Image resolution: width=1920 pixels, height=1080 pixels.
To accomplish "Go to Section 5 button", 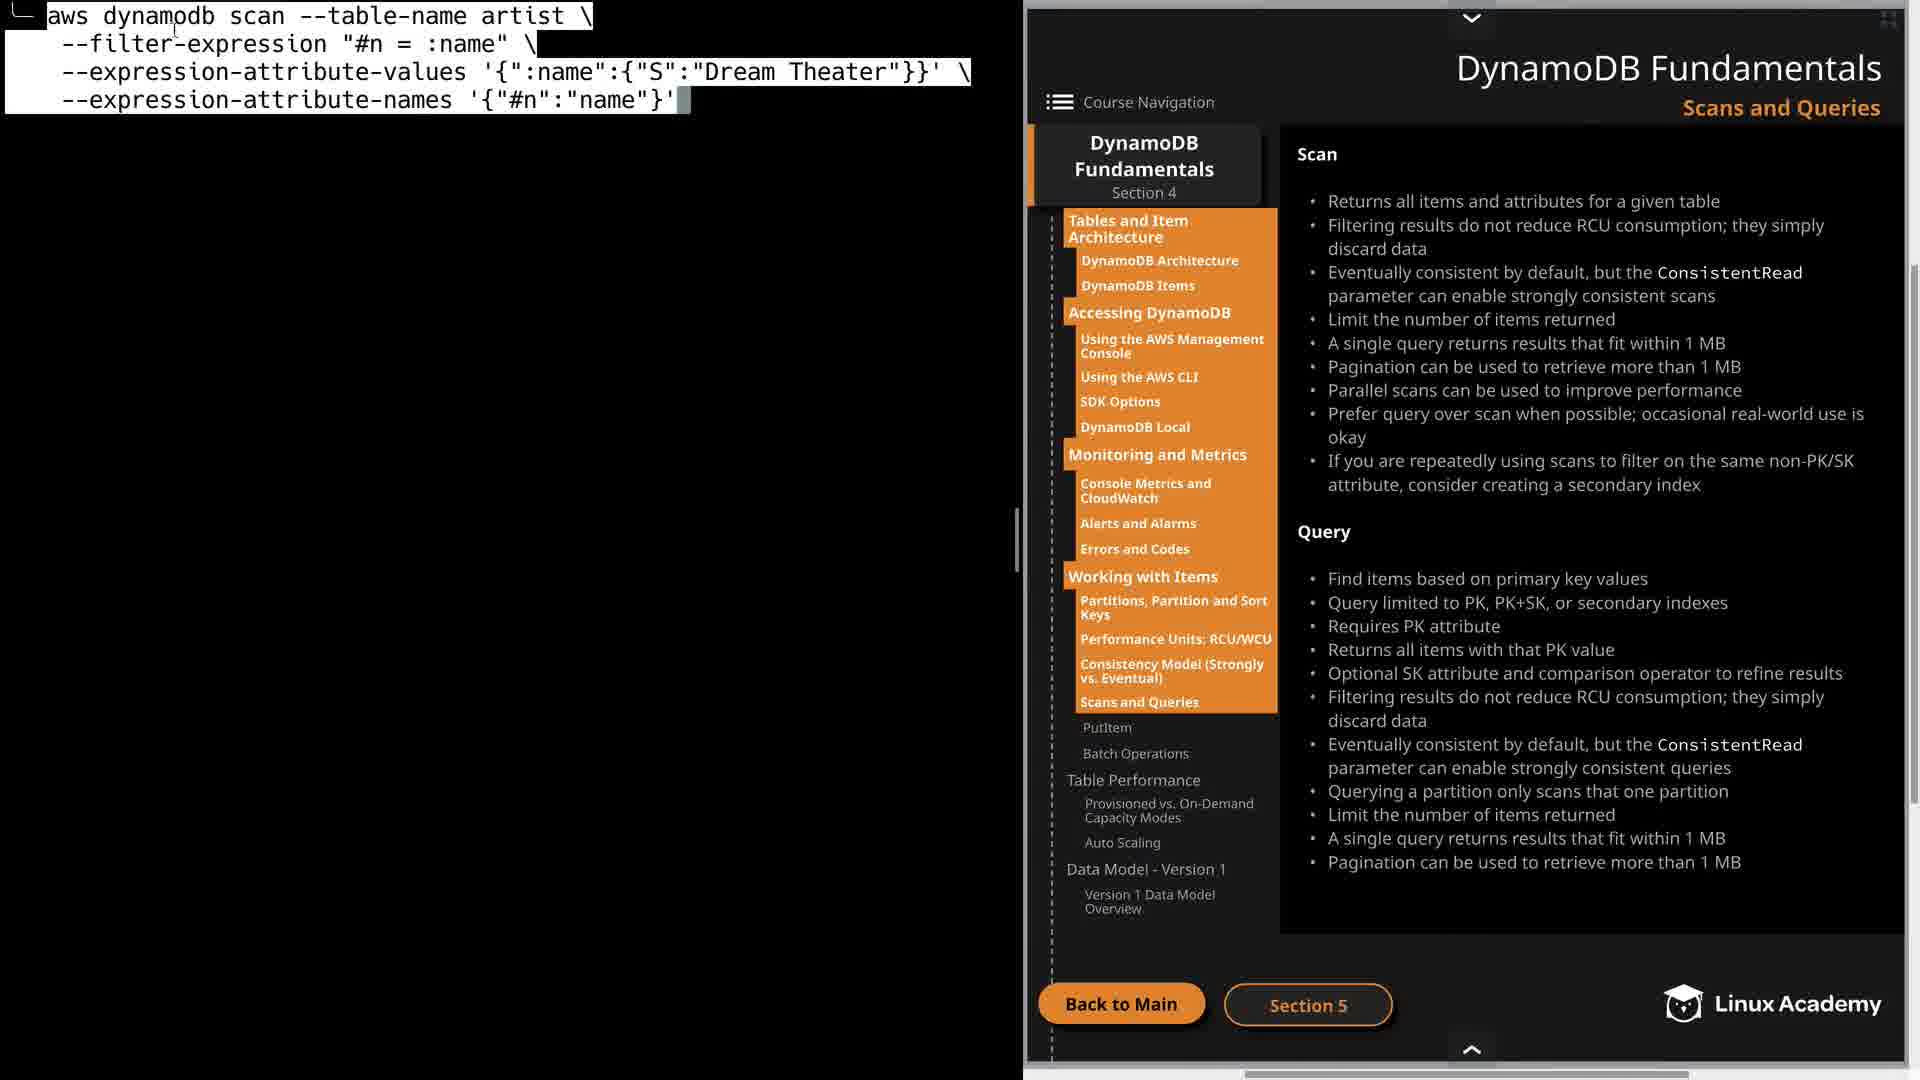I will point(1307,1005).
